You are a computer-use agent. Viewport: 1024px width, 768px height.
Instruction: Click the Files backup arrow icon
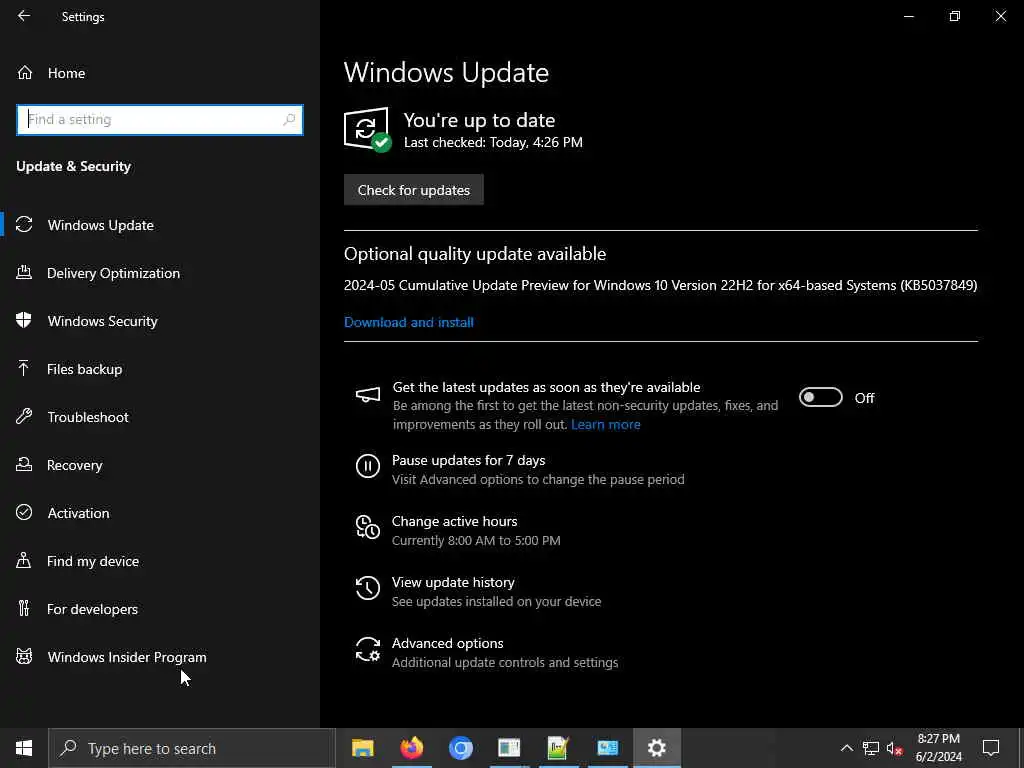tap(24, 368)
